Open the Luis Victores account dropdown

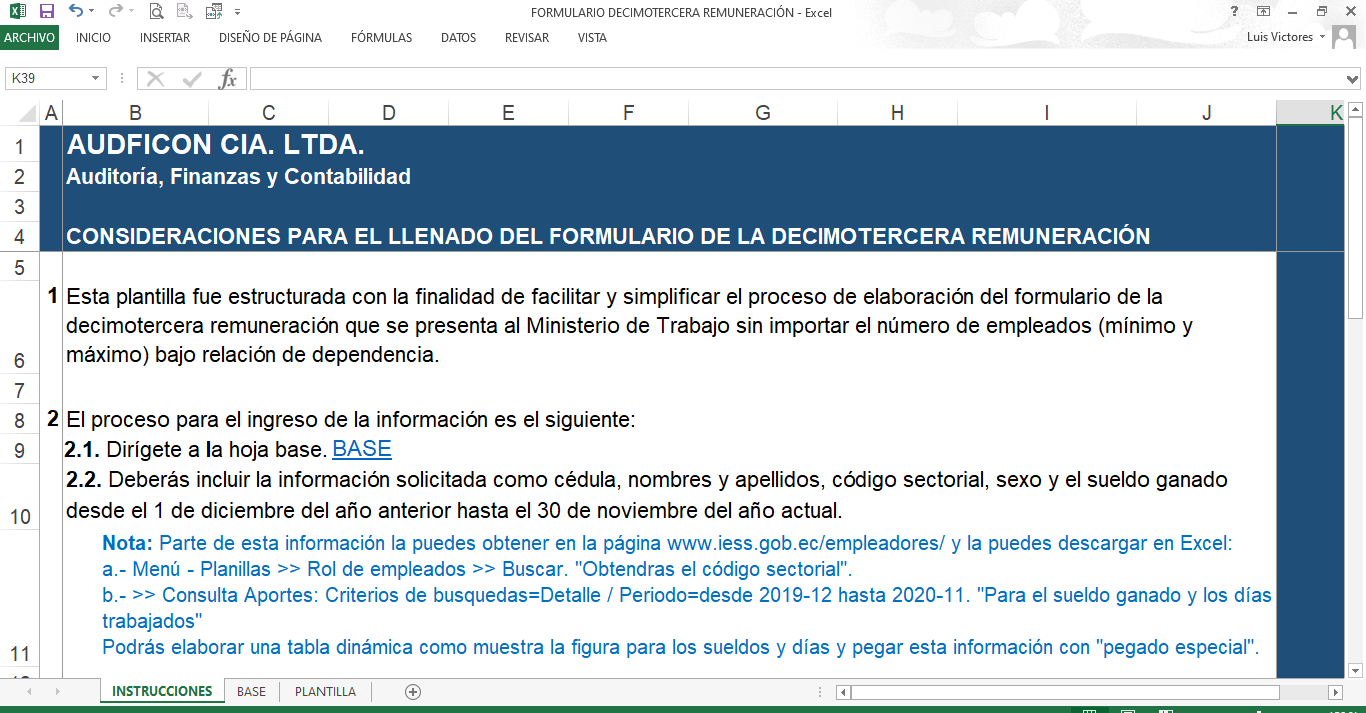1323,37
